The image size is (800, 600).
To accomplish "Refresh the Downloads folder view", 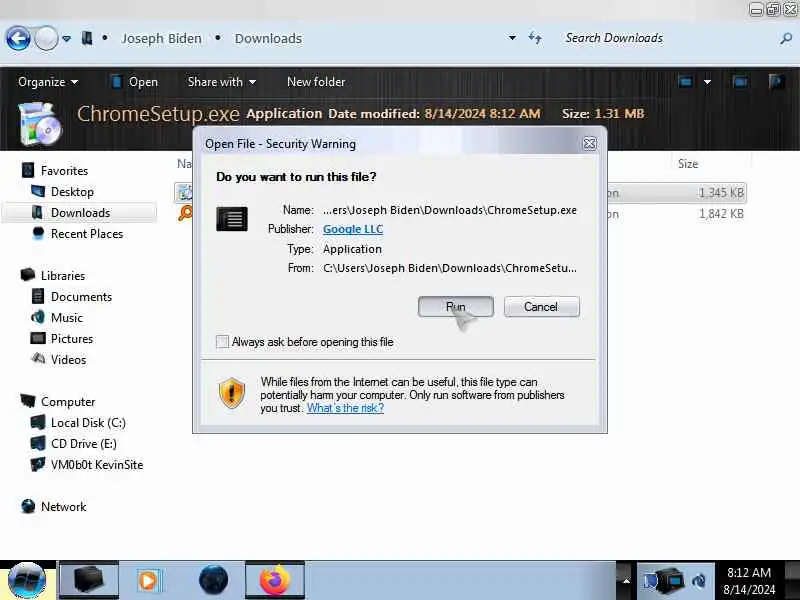I will coord(535,38).
